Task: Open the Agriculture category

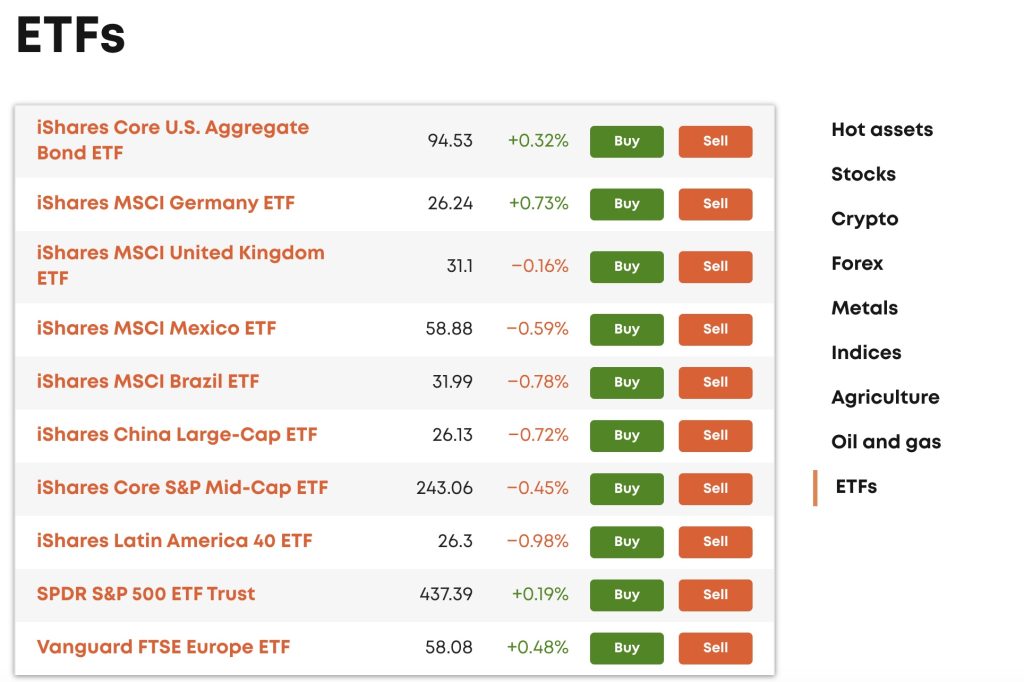Action: 884,396
